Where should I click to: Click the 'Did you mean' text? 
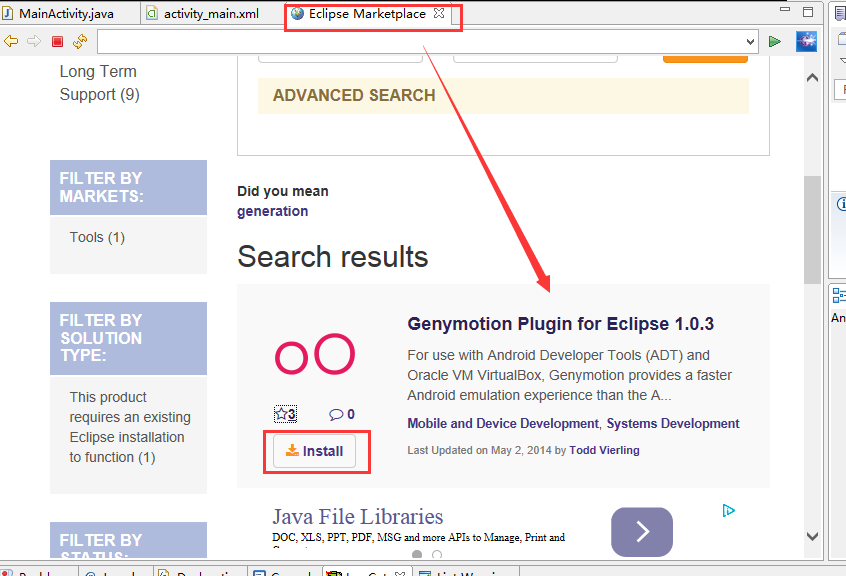[x=283, y=191]
